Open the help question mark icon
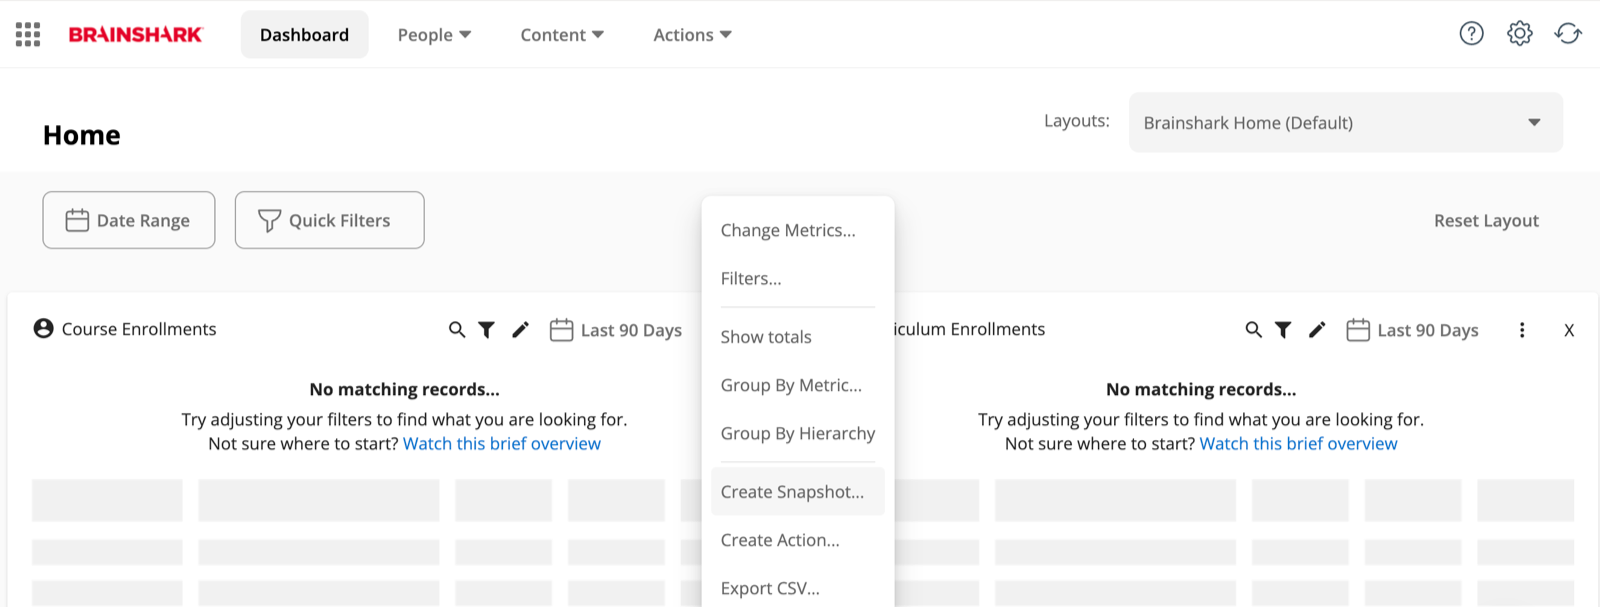This screenshot has width=1600, height=607. point(1471,33)
